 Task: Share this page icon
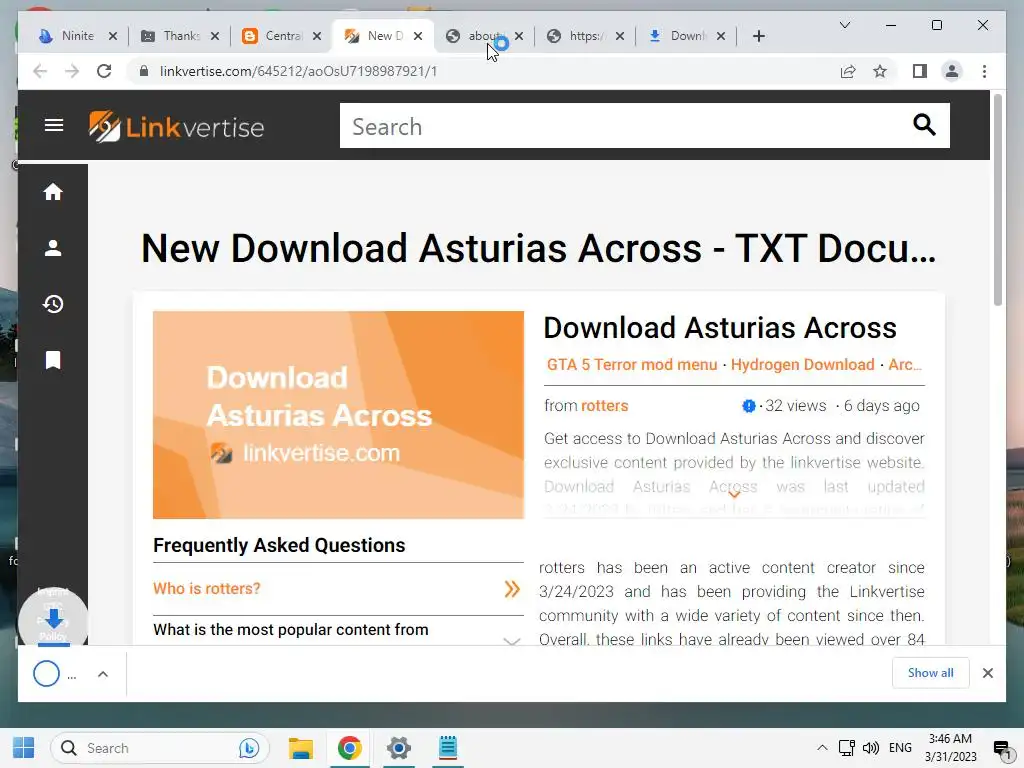tap(848, 71)
